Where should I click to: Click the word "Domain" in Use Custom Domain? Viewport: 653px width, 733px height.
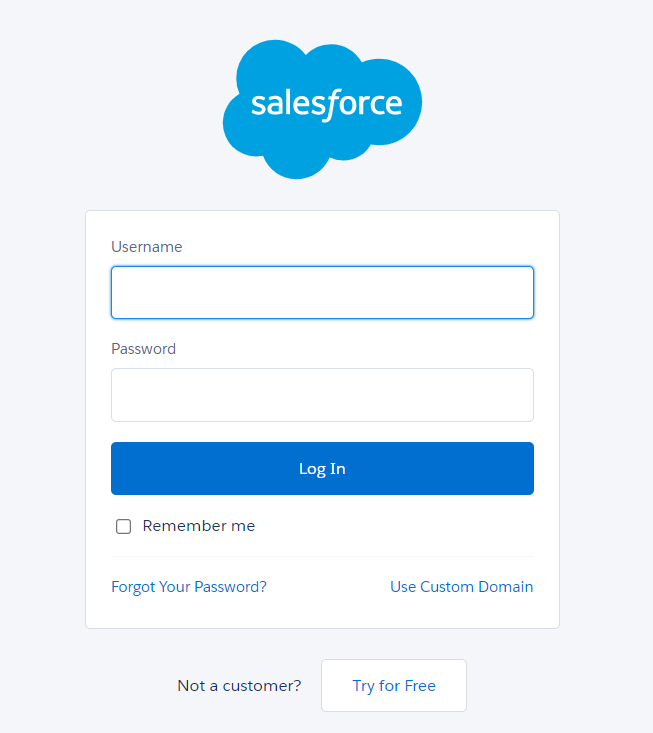tap(506, 587)
